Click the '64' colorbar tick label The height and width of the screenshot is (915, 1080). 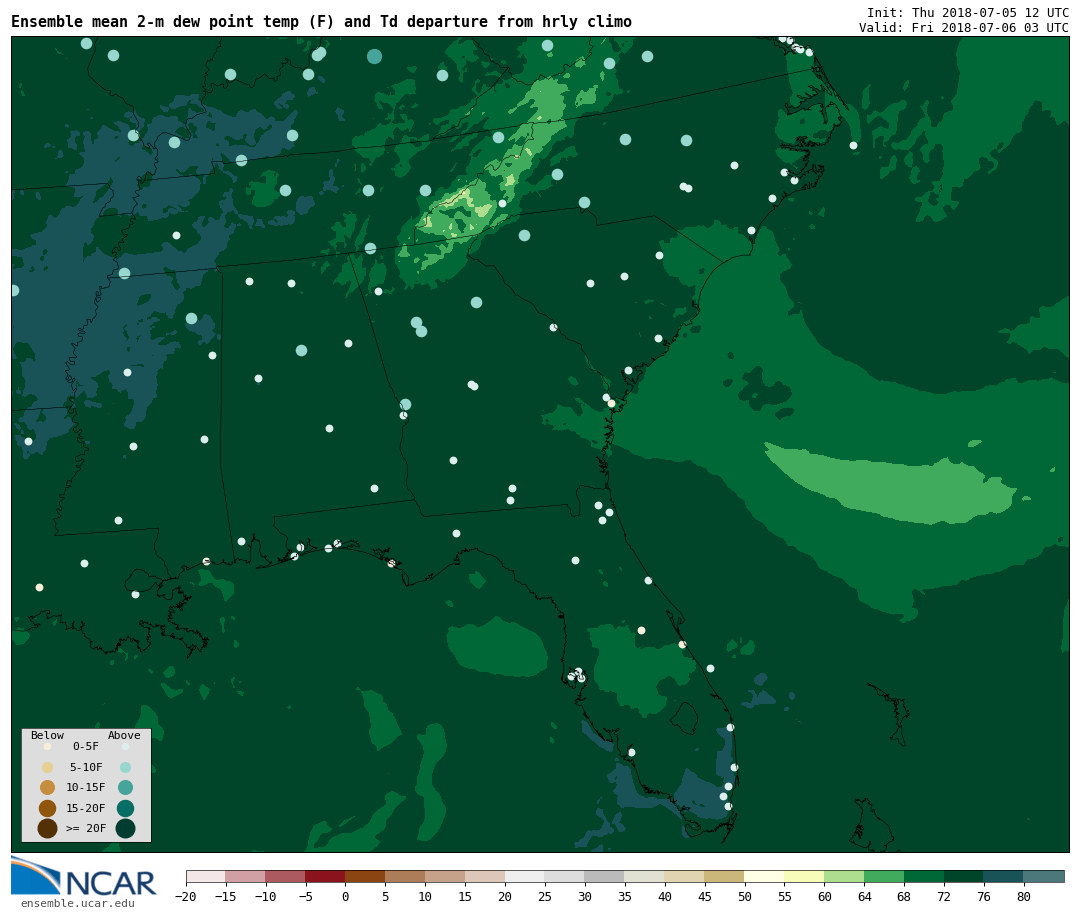pos(864,896)
